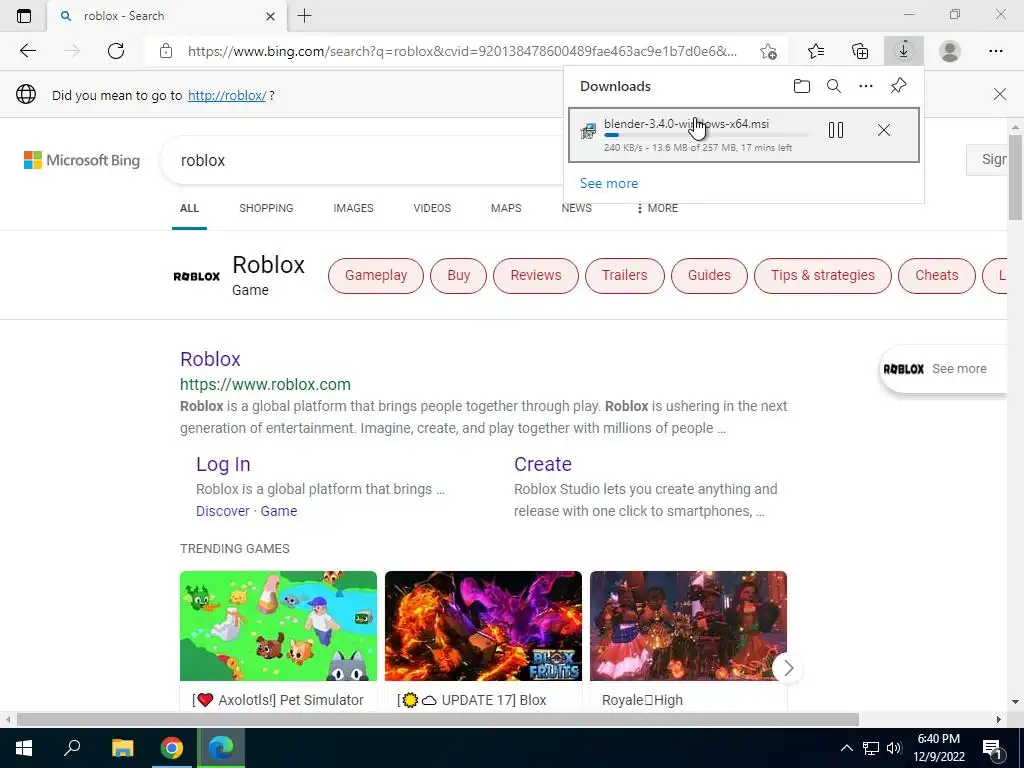The width and height of the screenshot is (1024, 768).
Task: Click the horizontal scrollbar at page bottom
Action: (438, 719)
